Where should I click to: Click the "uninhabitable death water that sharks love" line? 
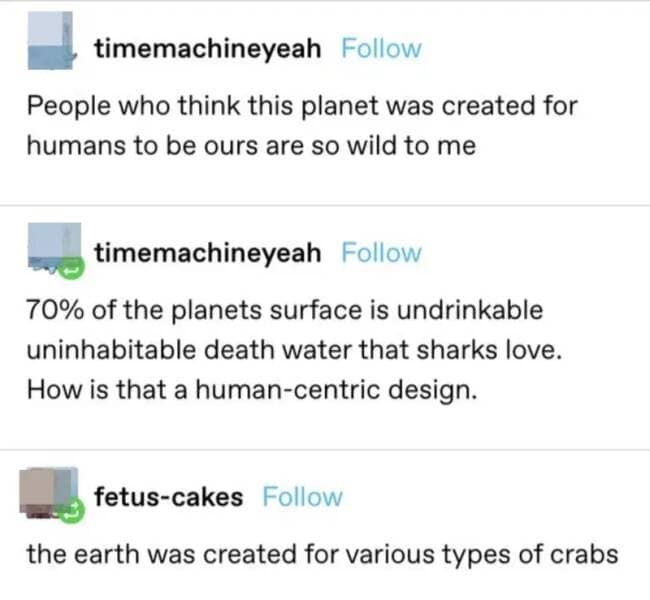coord(298,350)
